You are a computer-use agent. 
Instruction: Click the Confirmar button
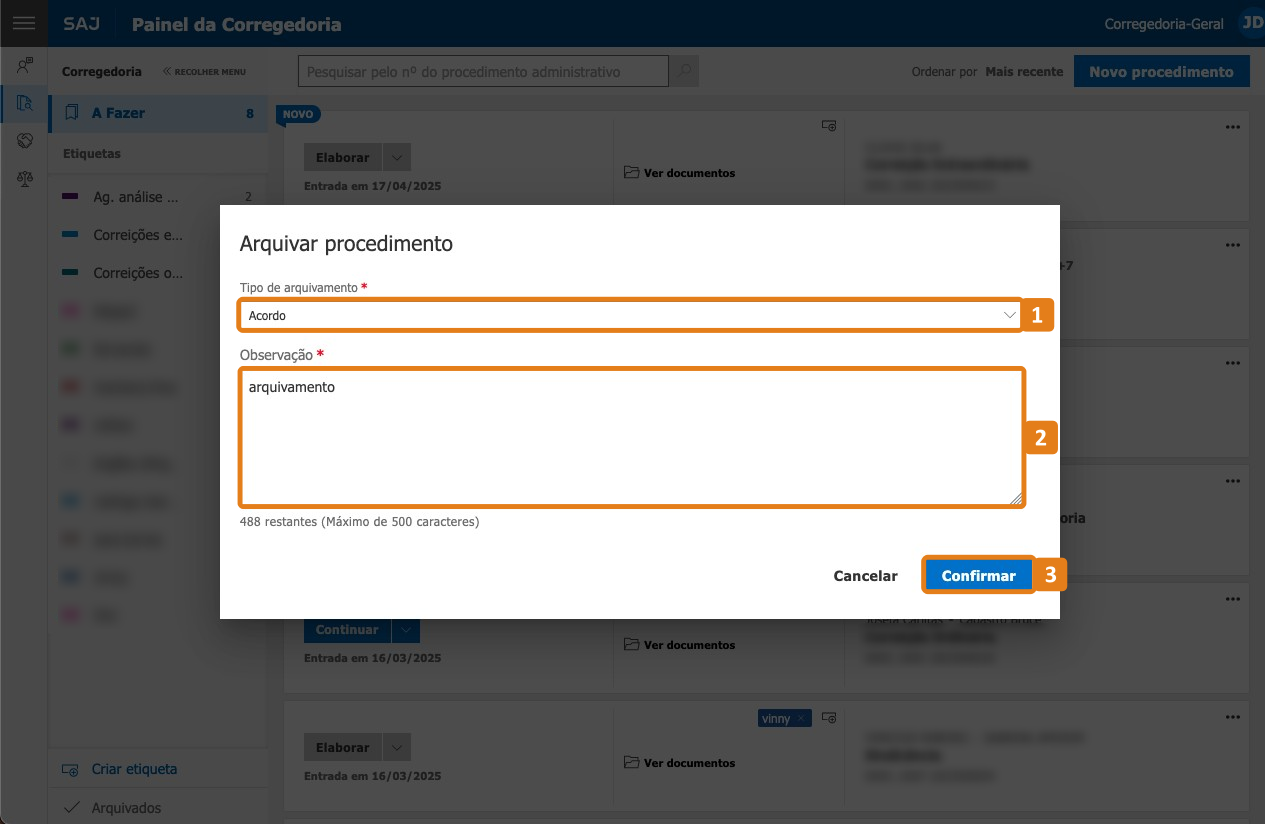pyautogui.click(x=978, y=576)
